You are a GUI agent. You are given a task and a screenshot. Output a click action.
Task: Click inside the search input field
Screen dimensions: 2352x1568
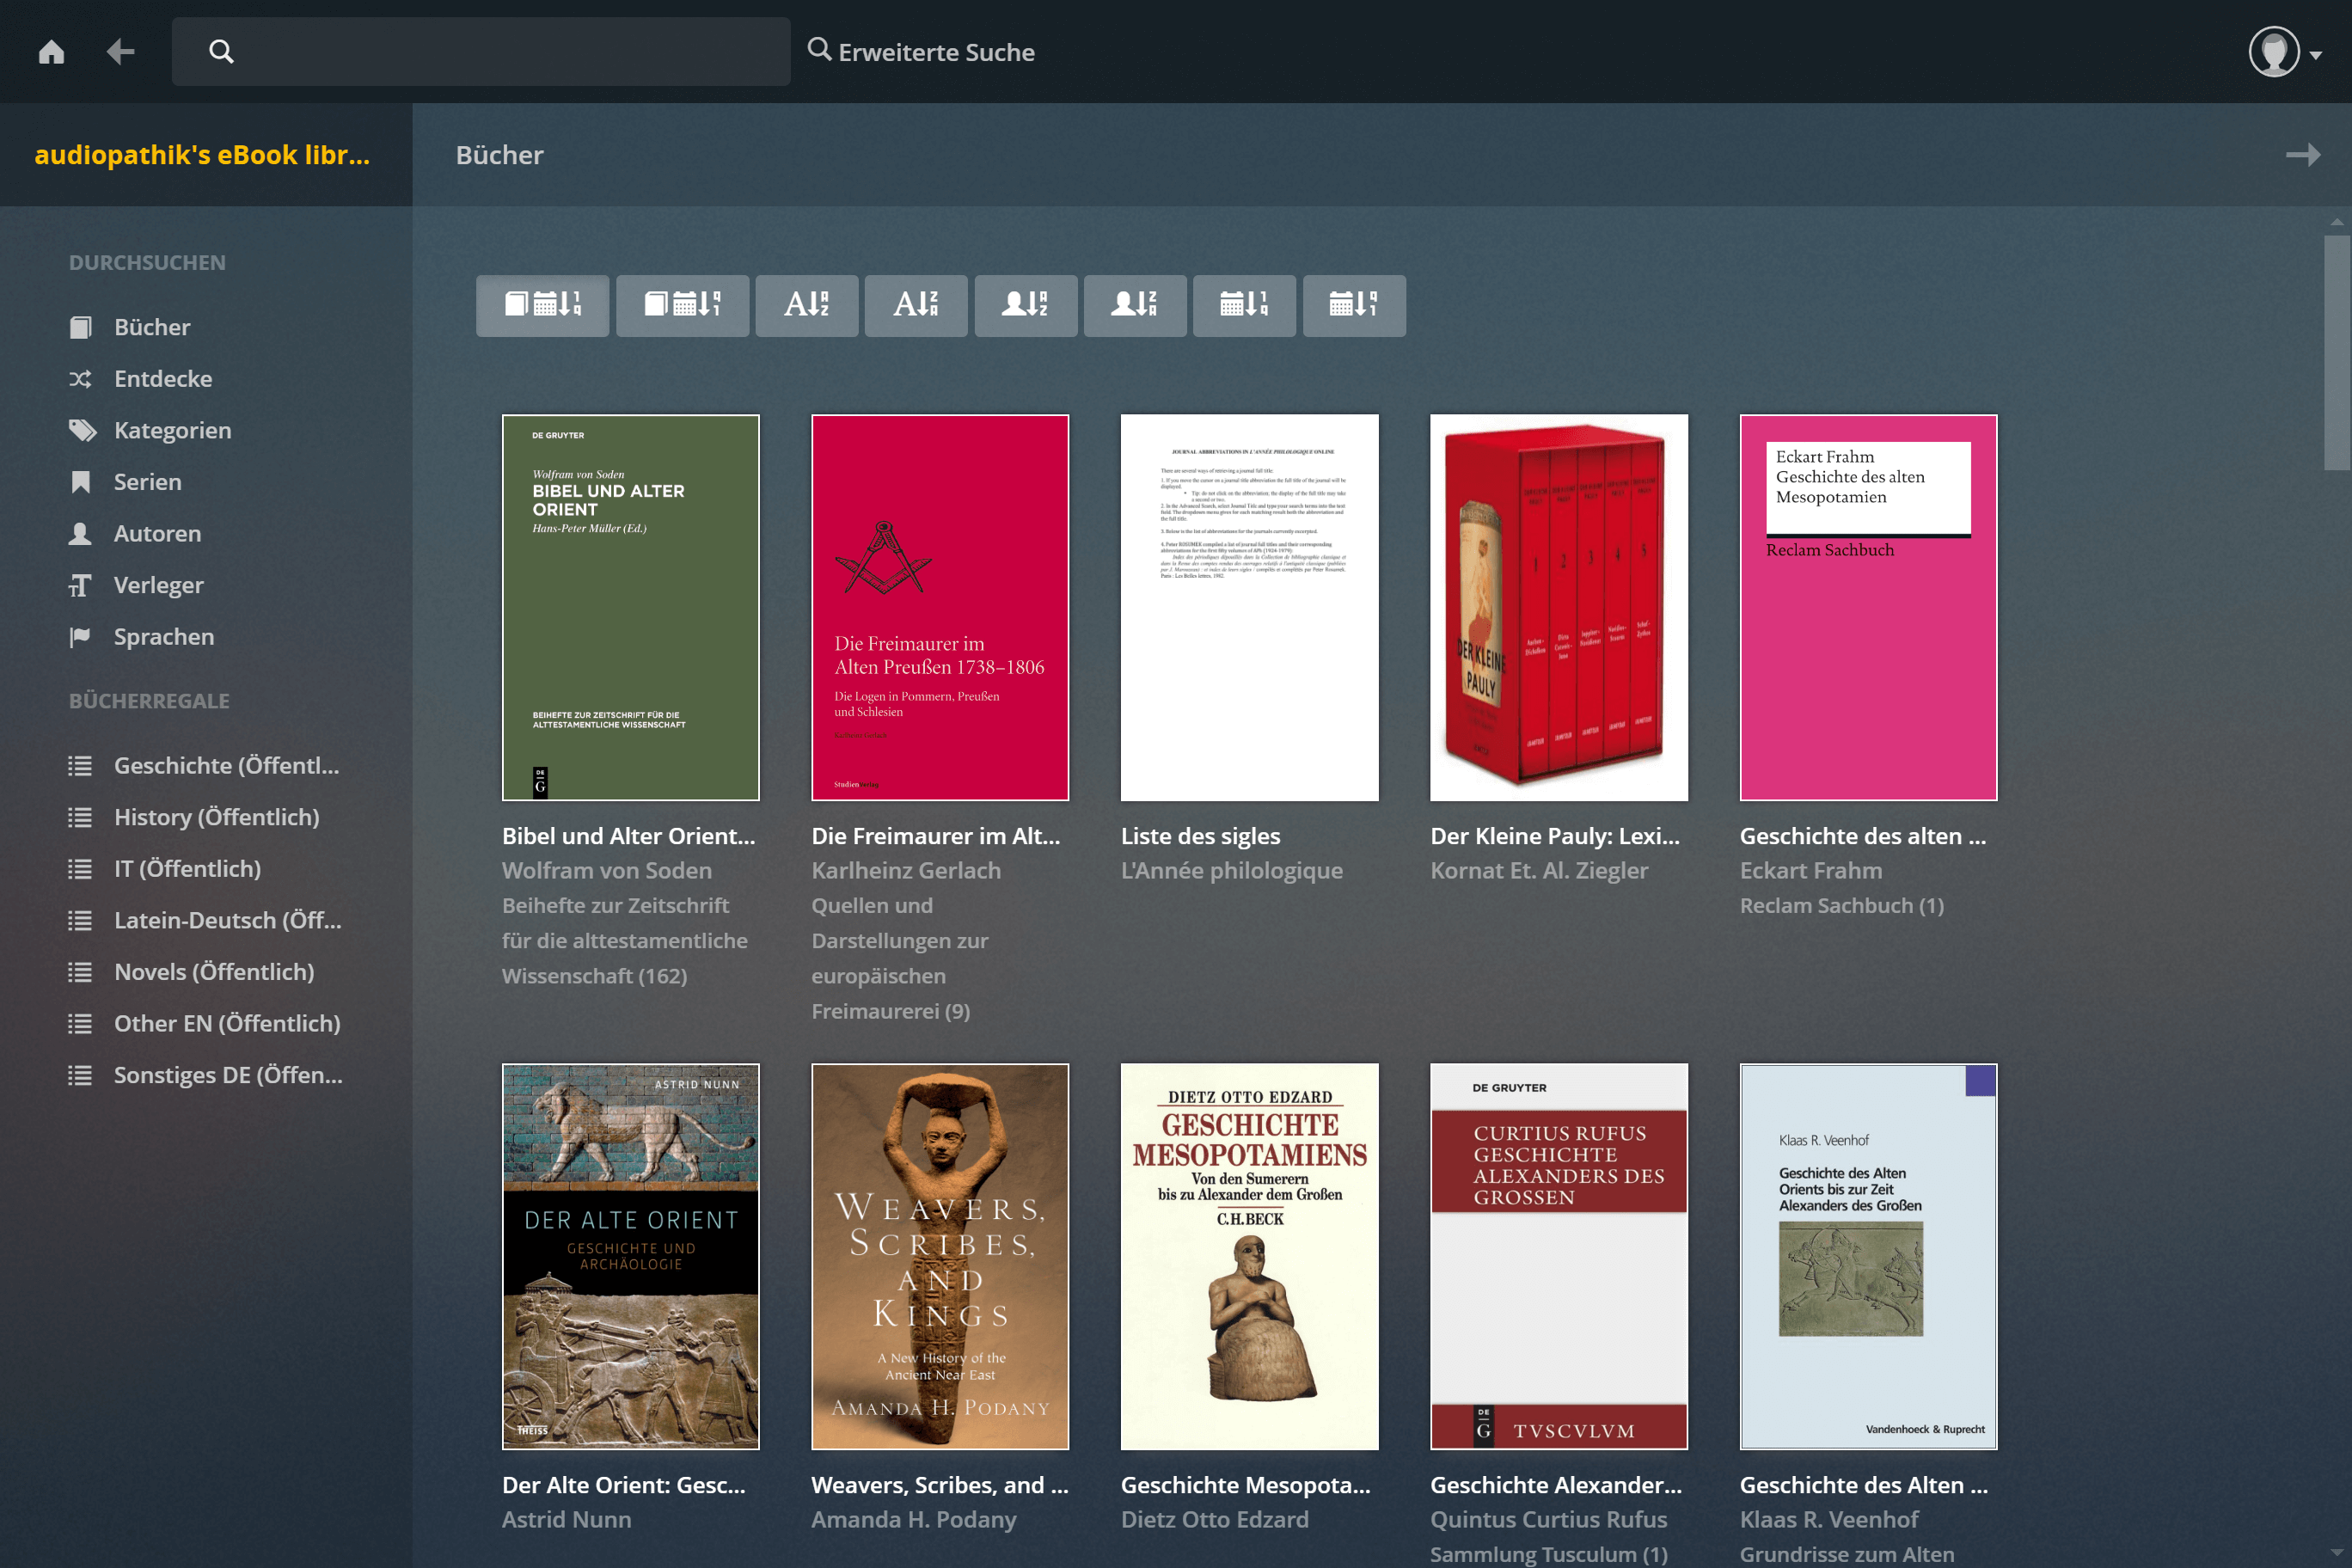[x=500, y=52]
